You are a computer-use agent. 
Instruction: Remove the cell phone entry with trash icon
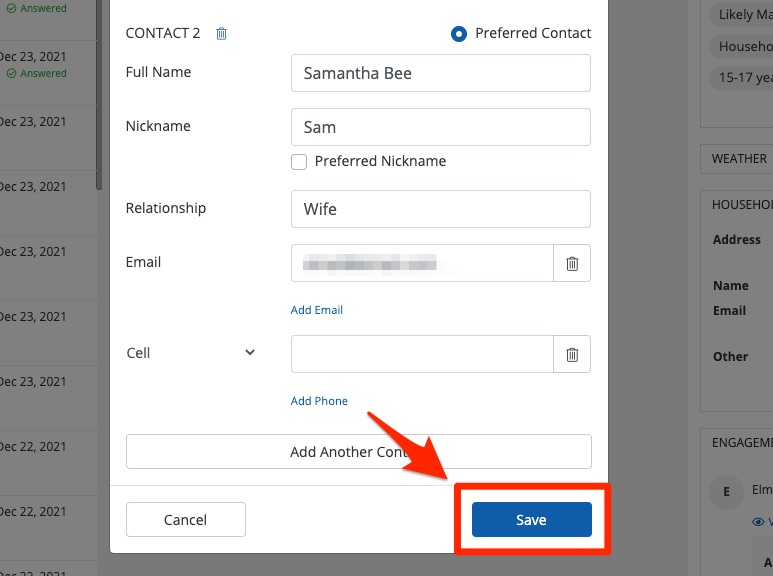pyautogui.click(x=572, y=354)
